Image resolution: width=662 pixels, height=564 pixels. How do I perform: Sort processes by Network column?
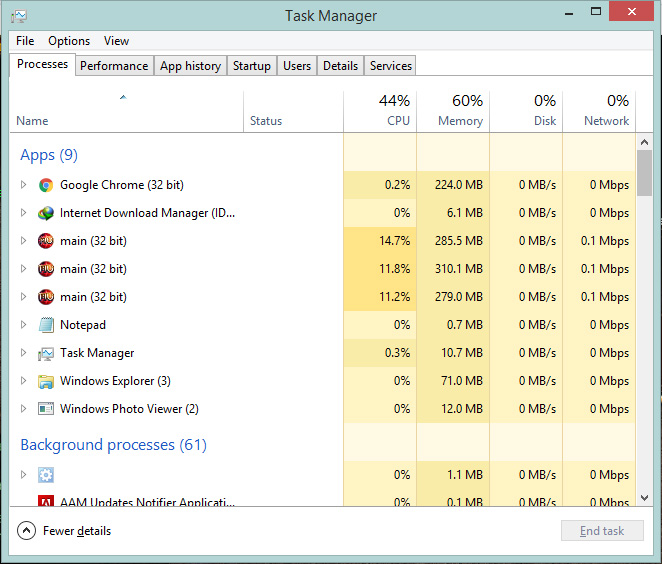point(599,111)
